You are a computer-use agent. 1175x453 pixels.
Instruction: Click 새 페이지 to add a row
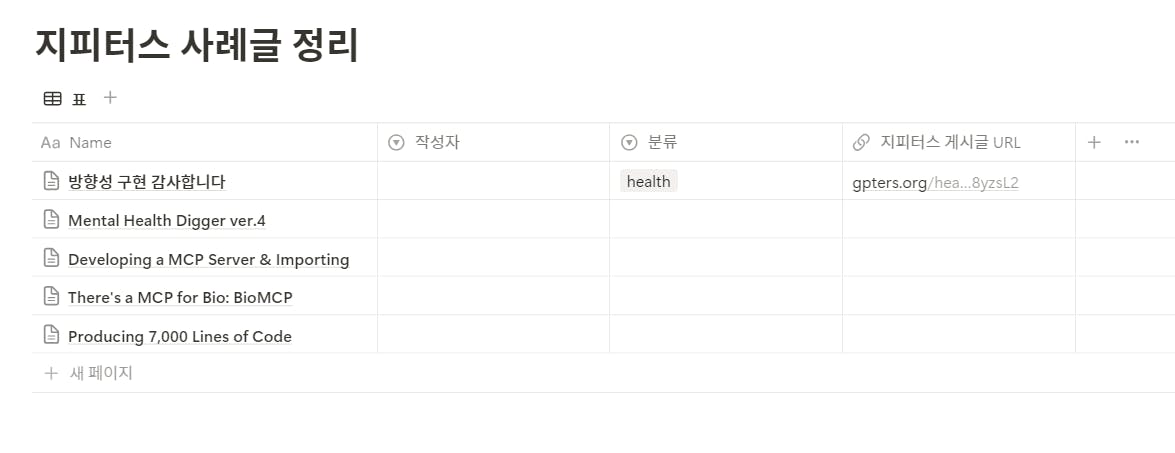(100, 373)
